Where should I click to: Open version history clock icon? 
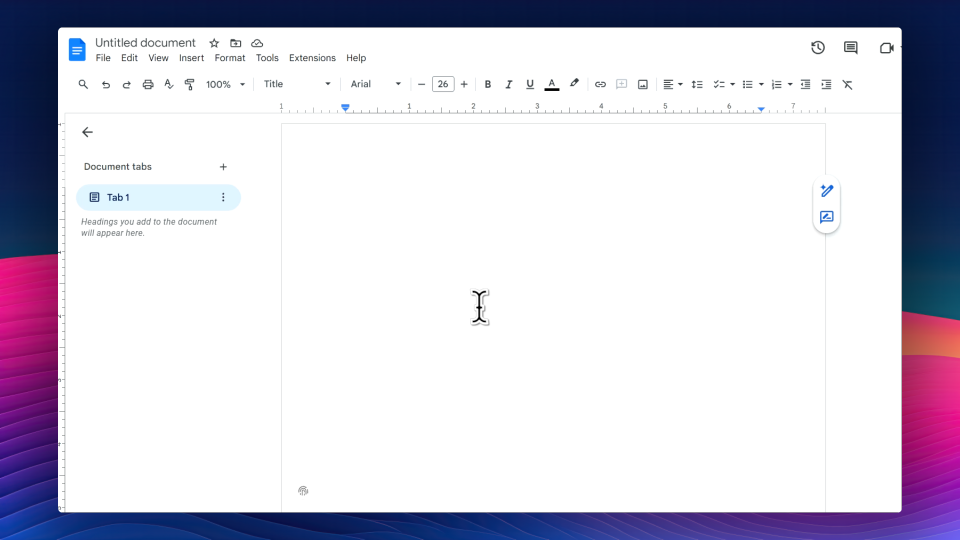click(x=818, y=48)
